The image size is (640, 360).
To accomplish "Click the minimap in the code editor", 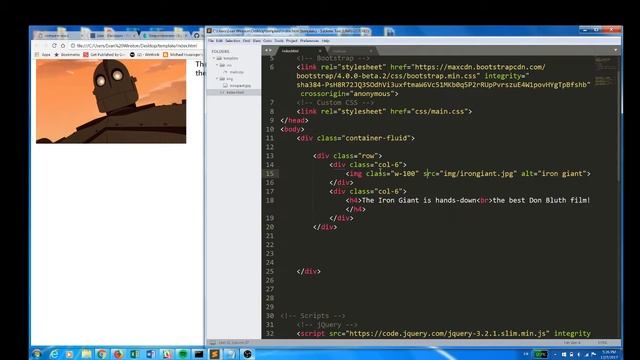I will tap(604, 72).
